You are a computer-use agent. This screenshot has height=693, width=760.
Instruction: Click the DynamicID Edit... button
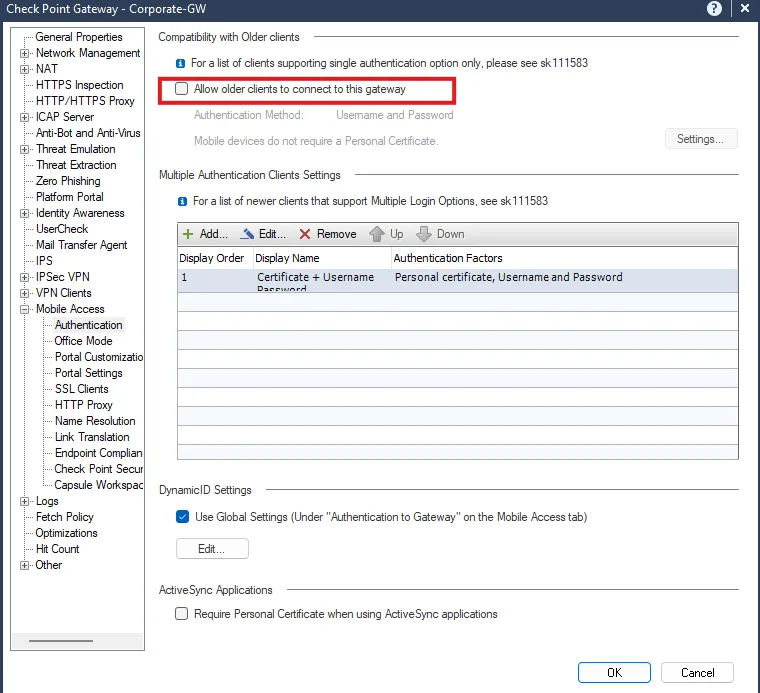pos(212,549)
